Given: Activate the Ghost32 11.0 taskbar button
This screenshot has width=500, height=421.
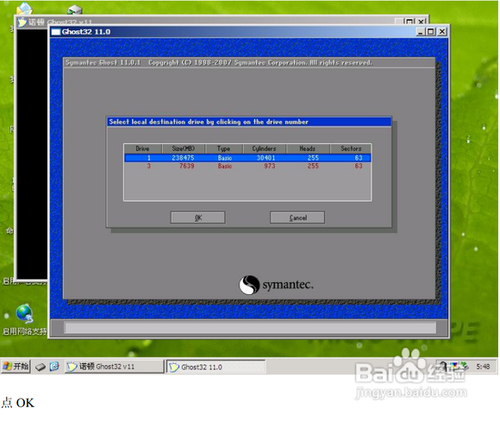Looking at the screenshot, I should pyautogui.click(x=216, y=367).
